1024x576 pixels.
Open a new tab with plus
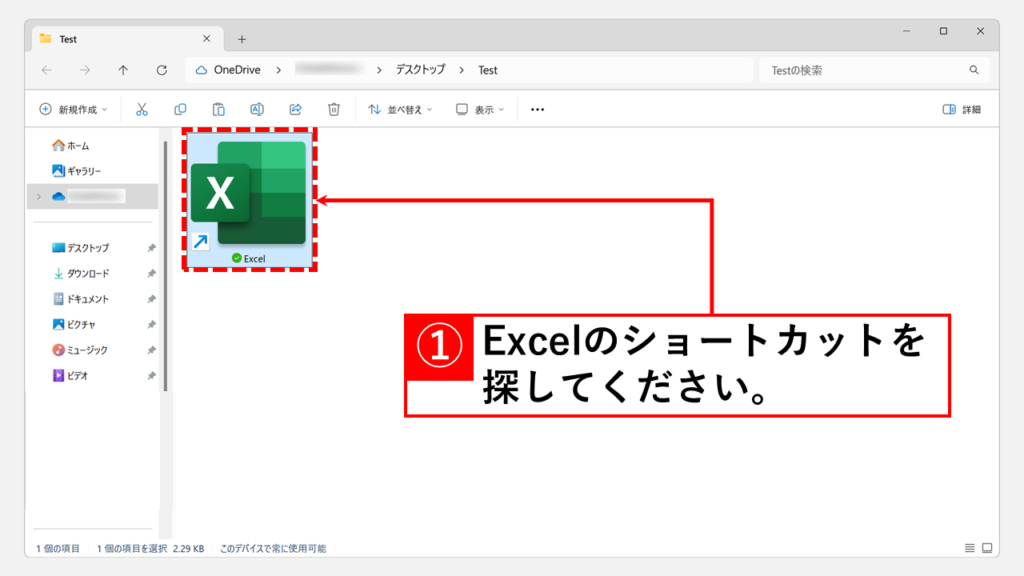242,39
